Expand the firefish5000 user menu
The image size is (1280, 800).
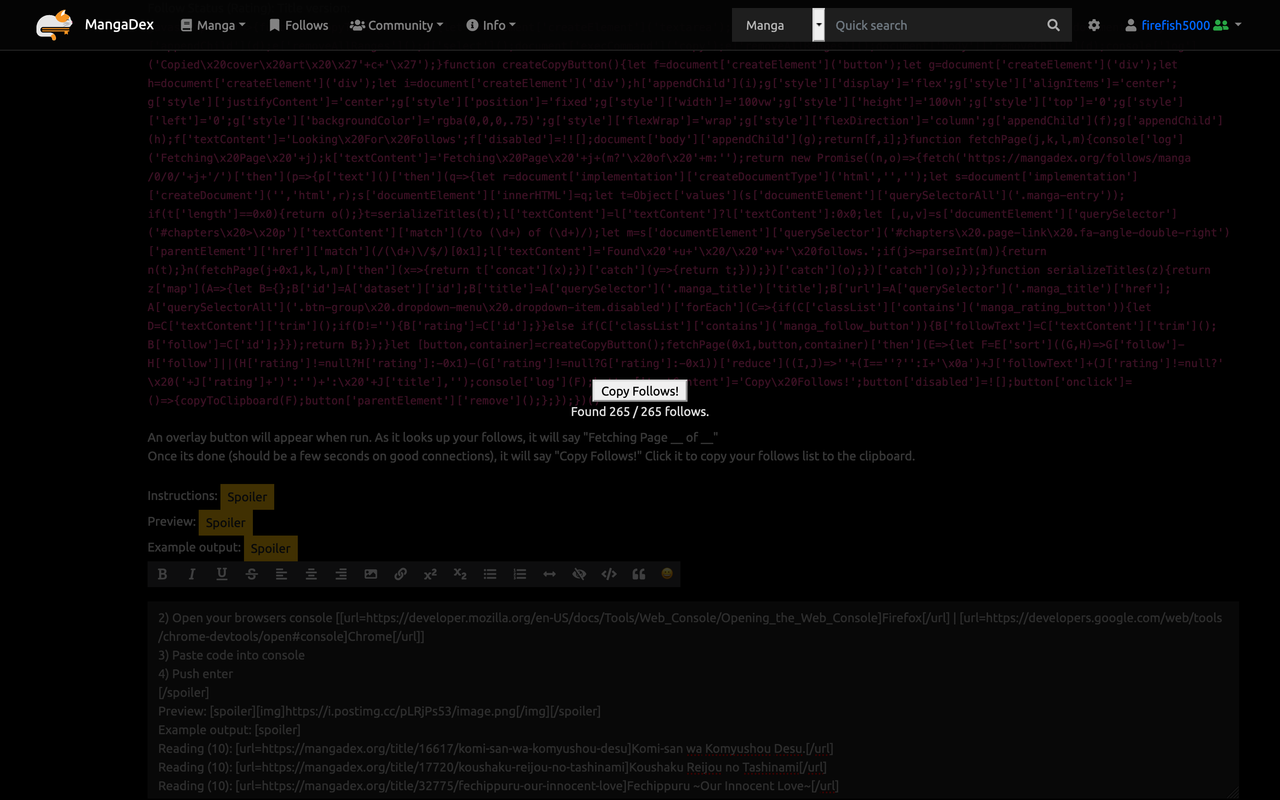1183,25
